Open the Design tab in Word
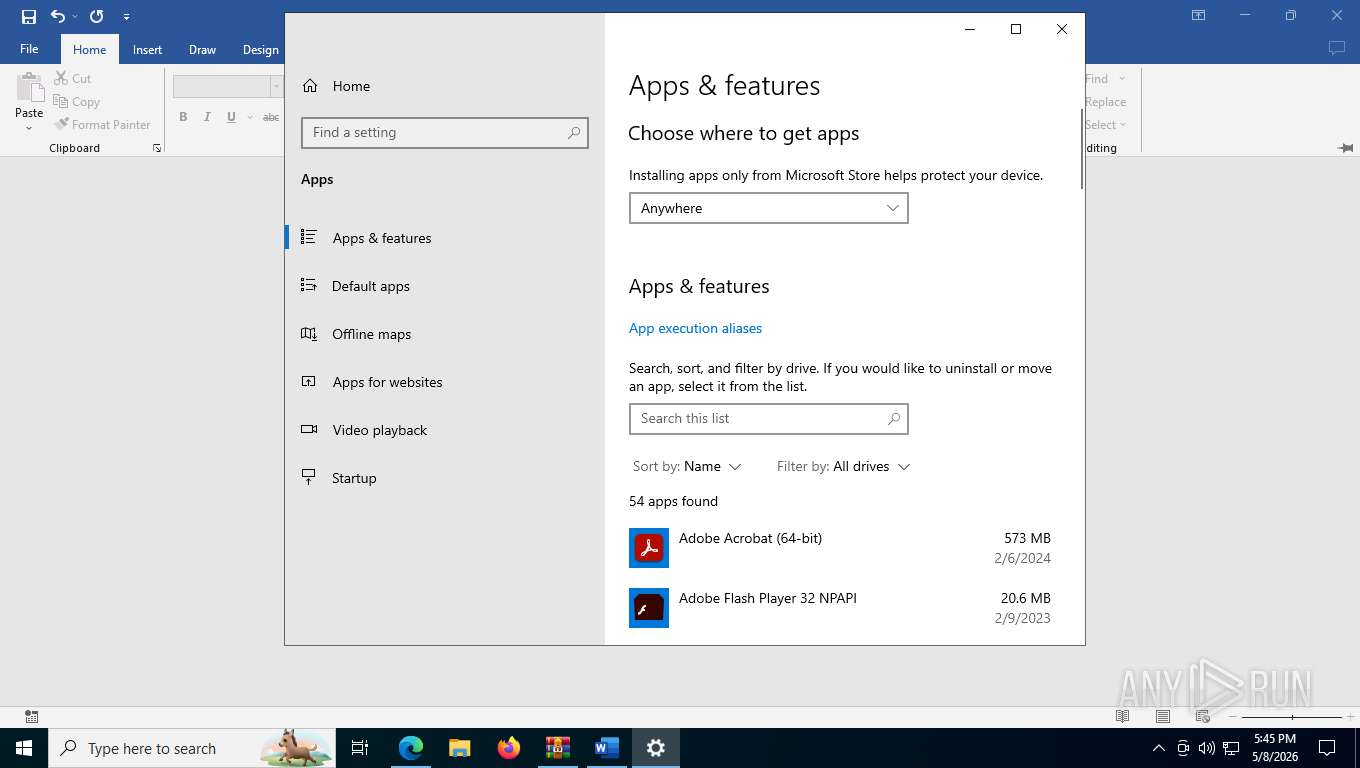This screenshot has width=1360, height=768. coord(260,49)
